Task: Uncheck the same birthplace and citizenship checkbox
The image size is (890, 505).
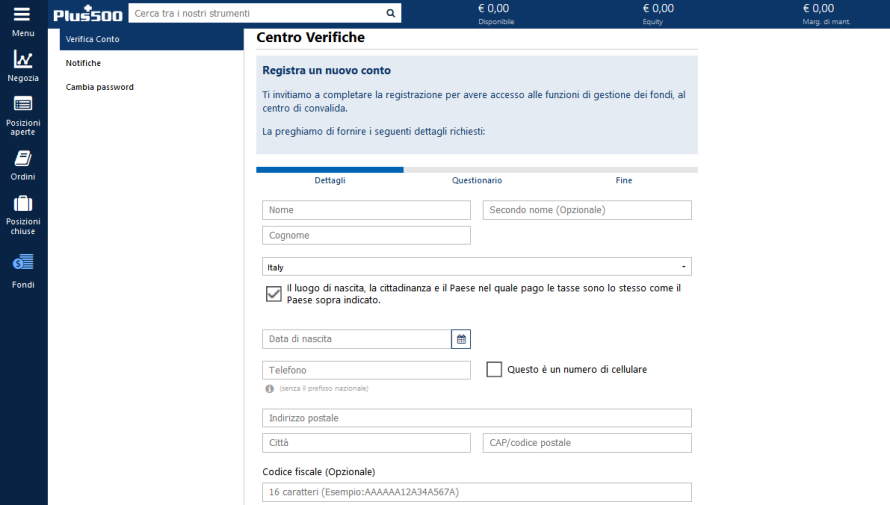Action: click(x=273, y=294)
